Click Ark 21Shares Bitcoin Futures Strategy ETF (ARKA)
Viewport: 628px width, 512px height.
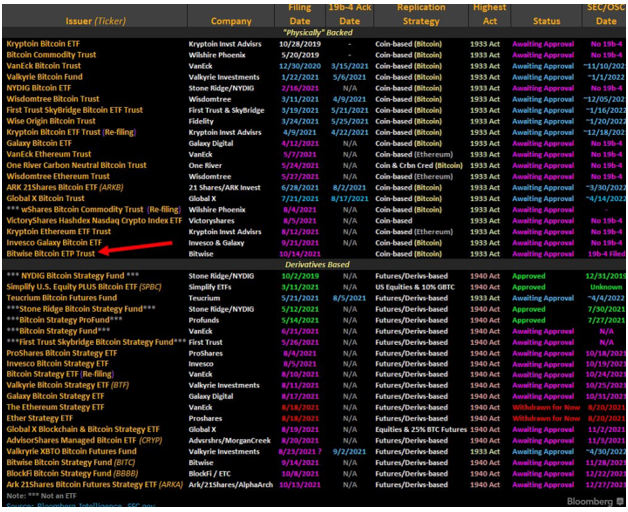[95, 484]
